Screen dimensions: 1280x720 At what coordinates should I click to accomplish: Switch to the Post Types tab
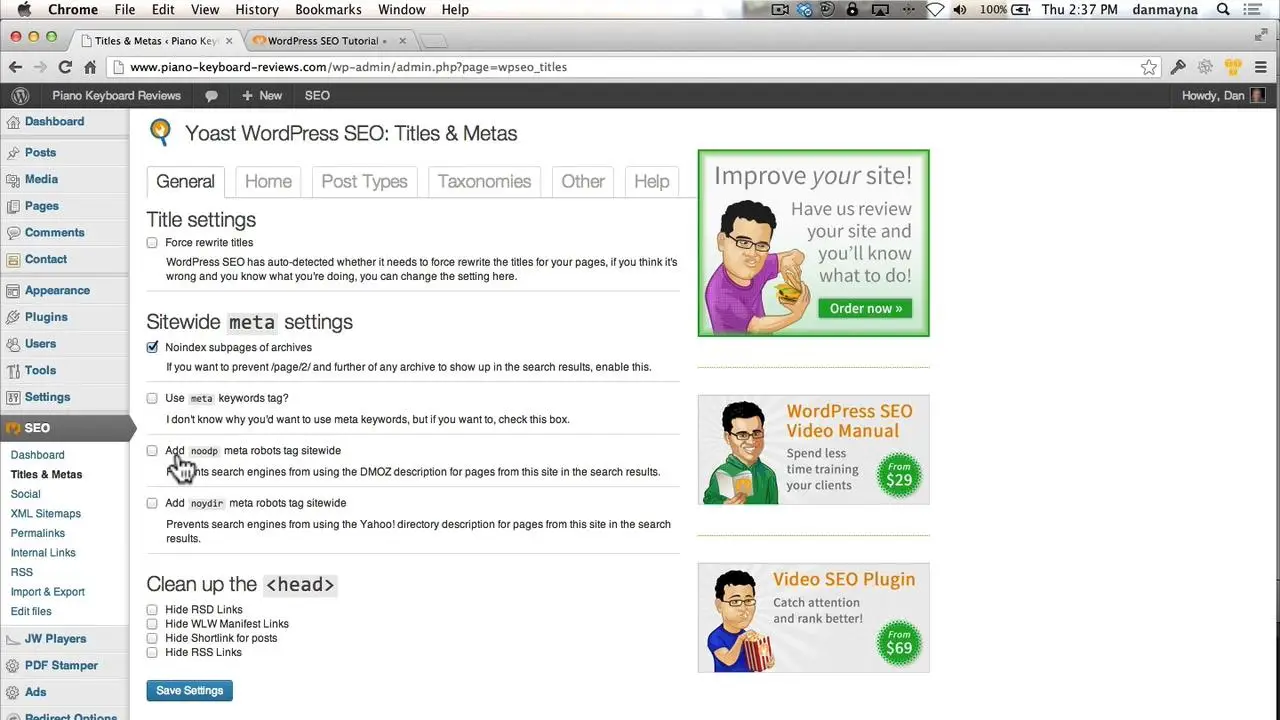364,182
